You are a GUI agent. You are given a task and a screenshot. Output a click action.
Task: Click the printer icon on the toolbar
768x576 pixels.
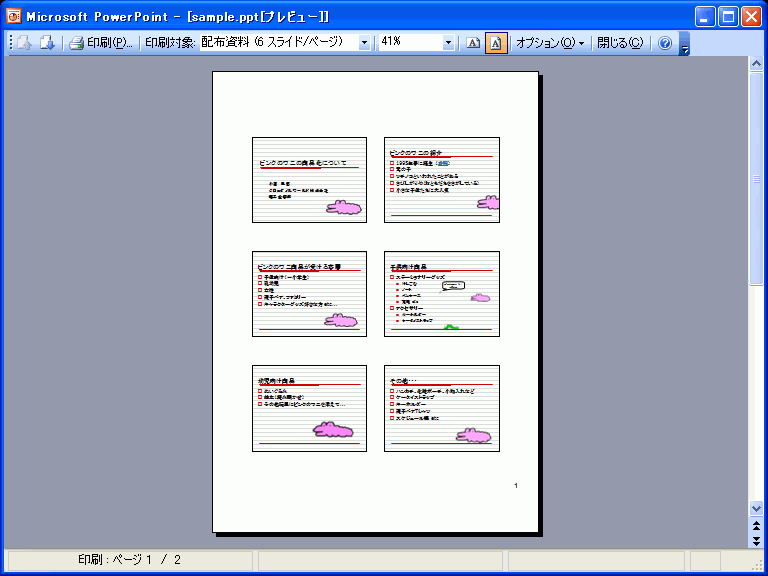click(x=76, y=43)
